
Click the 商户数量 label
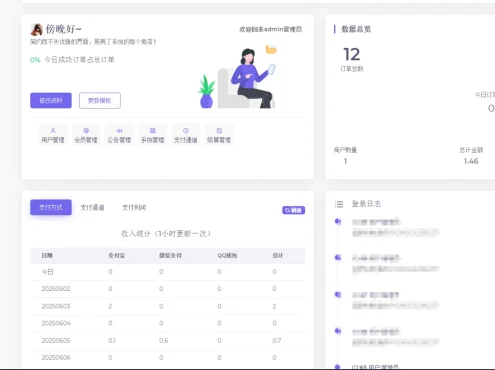pos(345,150)
